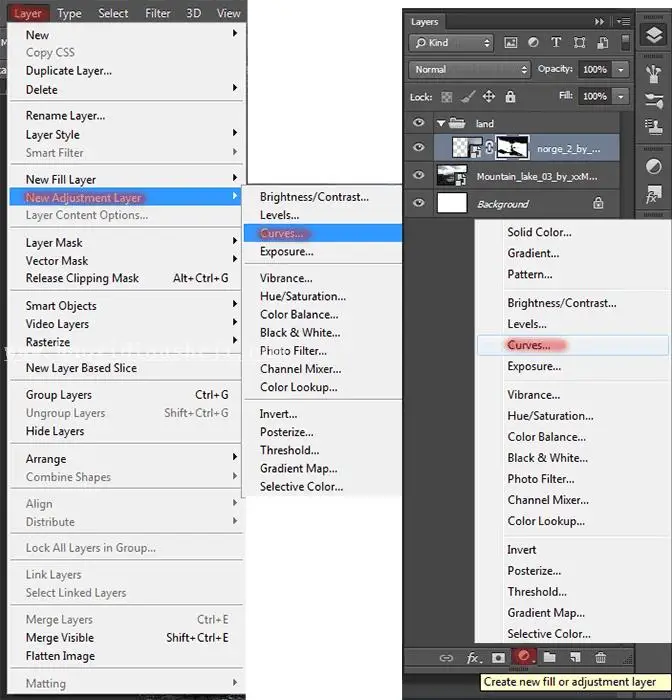Screen dimensions: 672x700
Task: Open the Brush Presets panel from dock
Action: (654, 74)
